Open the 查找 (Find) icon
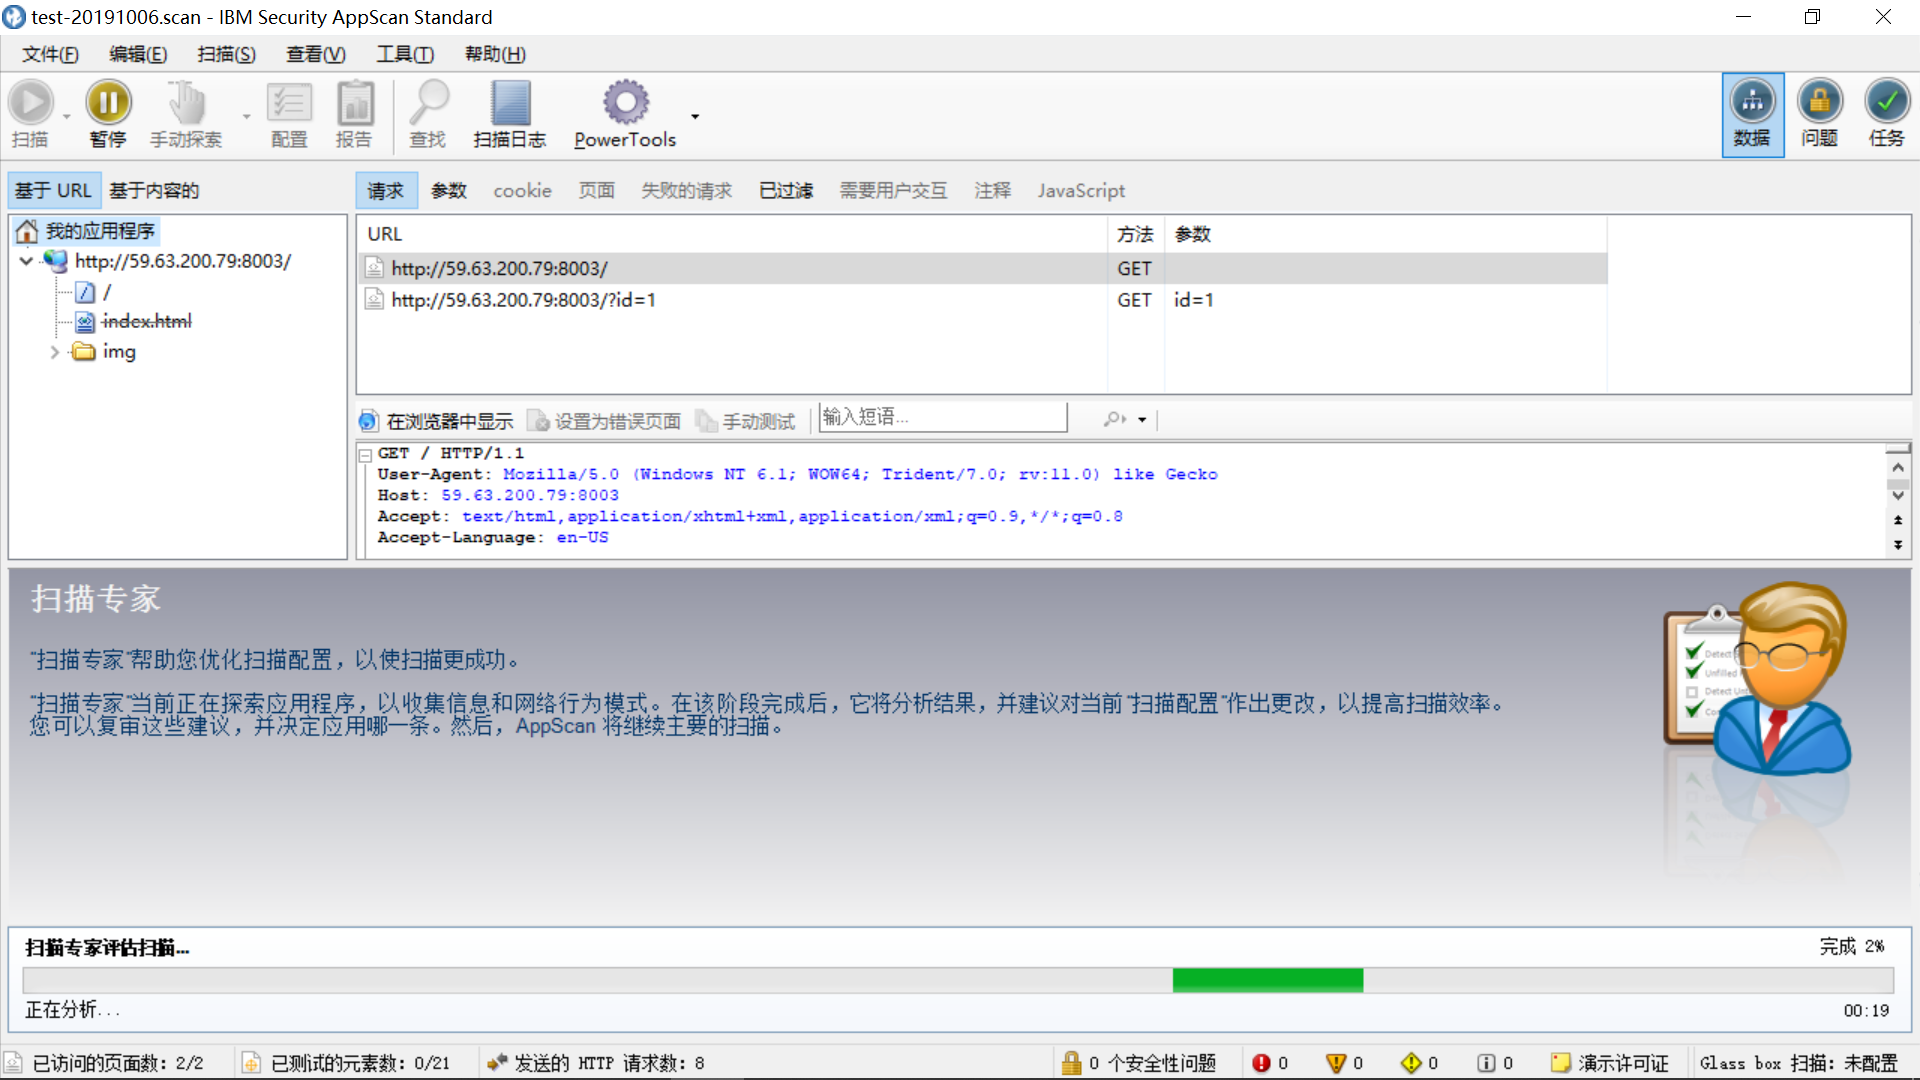Viewport: 1920px width, 1080px height. point(428,113)
